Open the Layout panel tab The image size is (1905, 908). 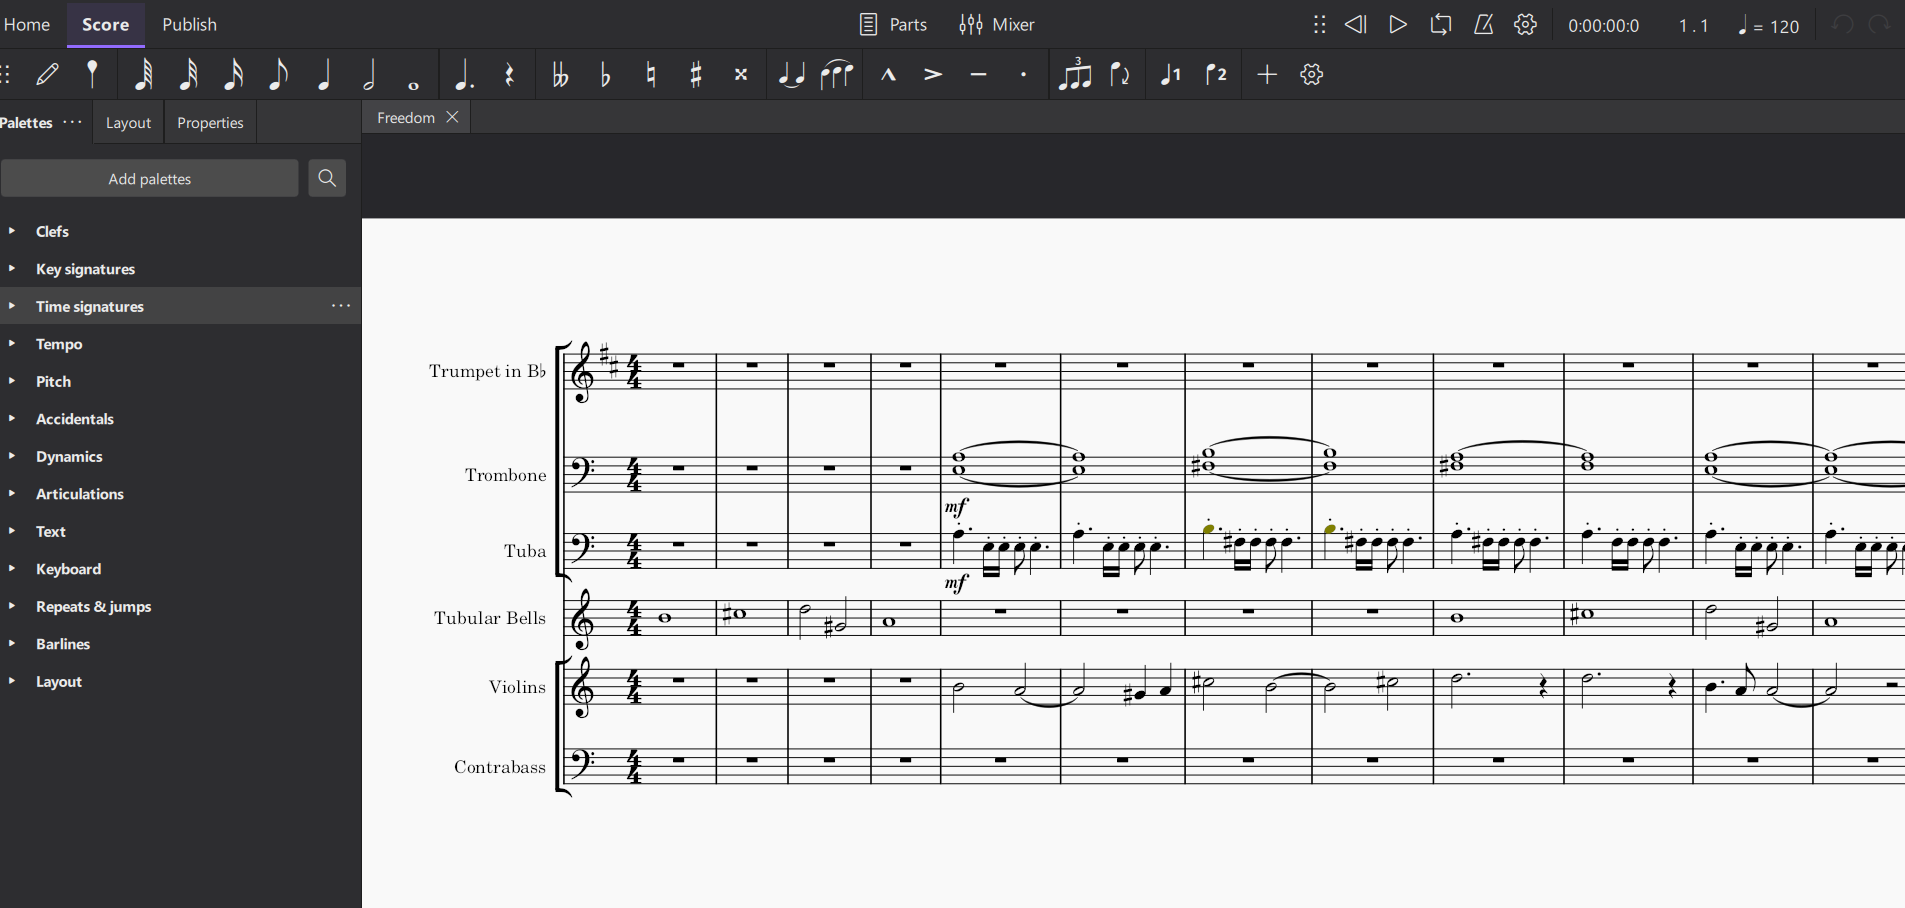[x=129, y=123]
